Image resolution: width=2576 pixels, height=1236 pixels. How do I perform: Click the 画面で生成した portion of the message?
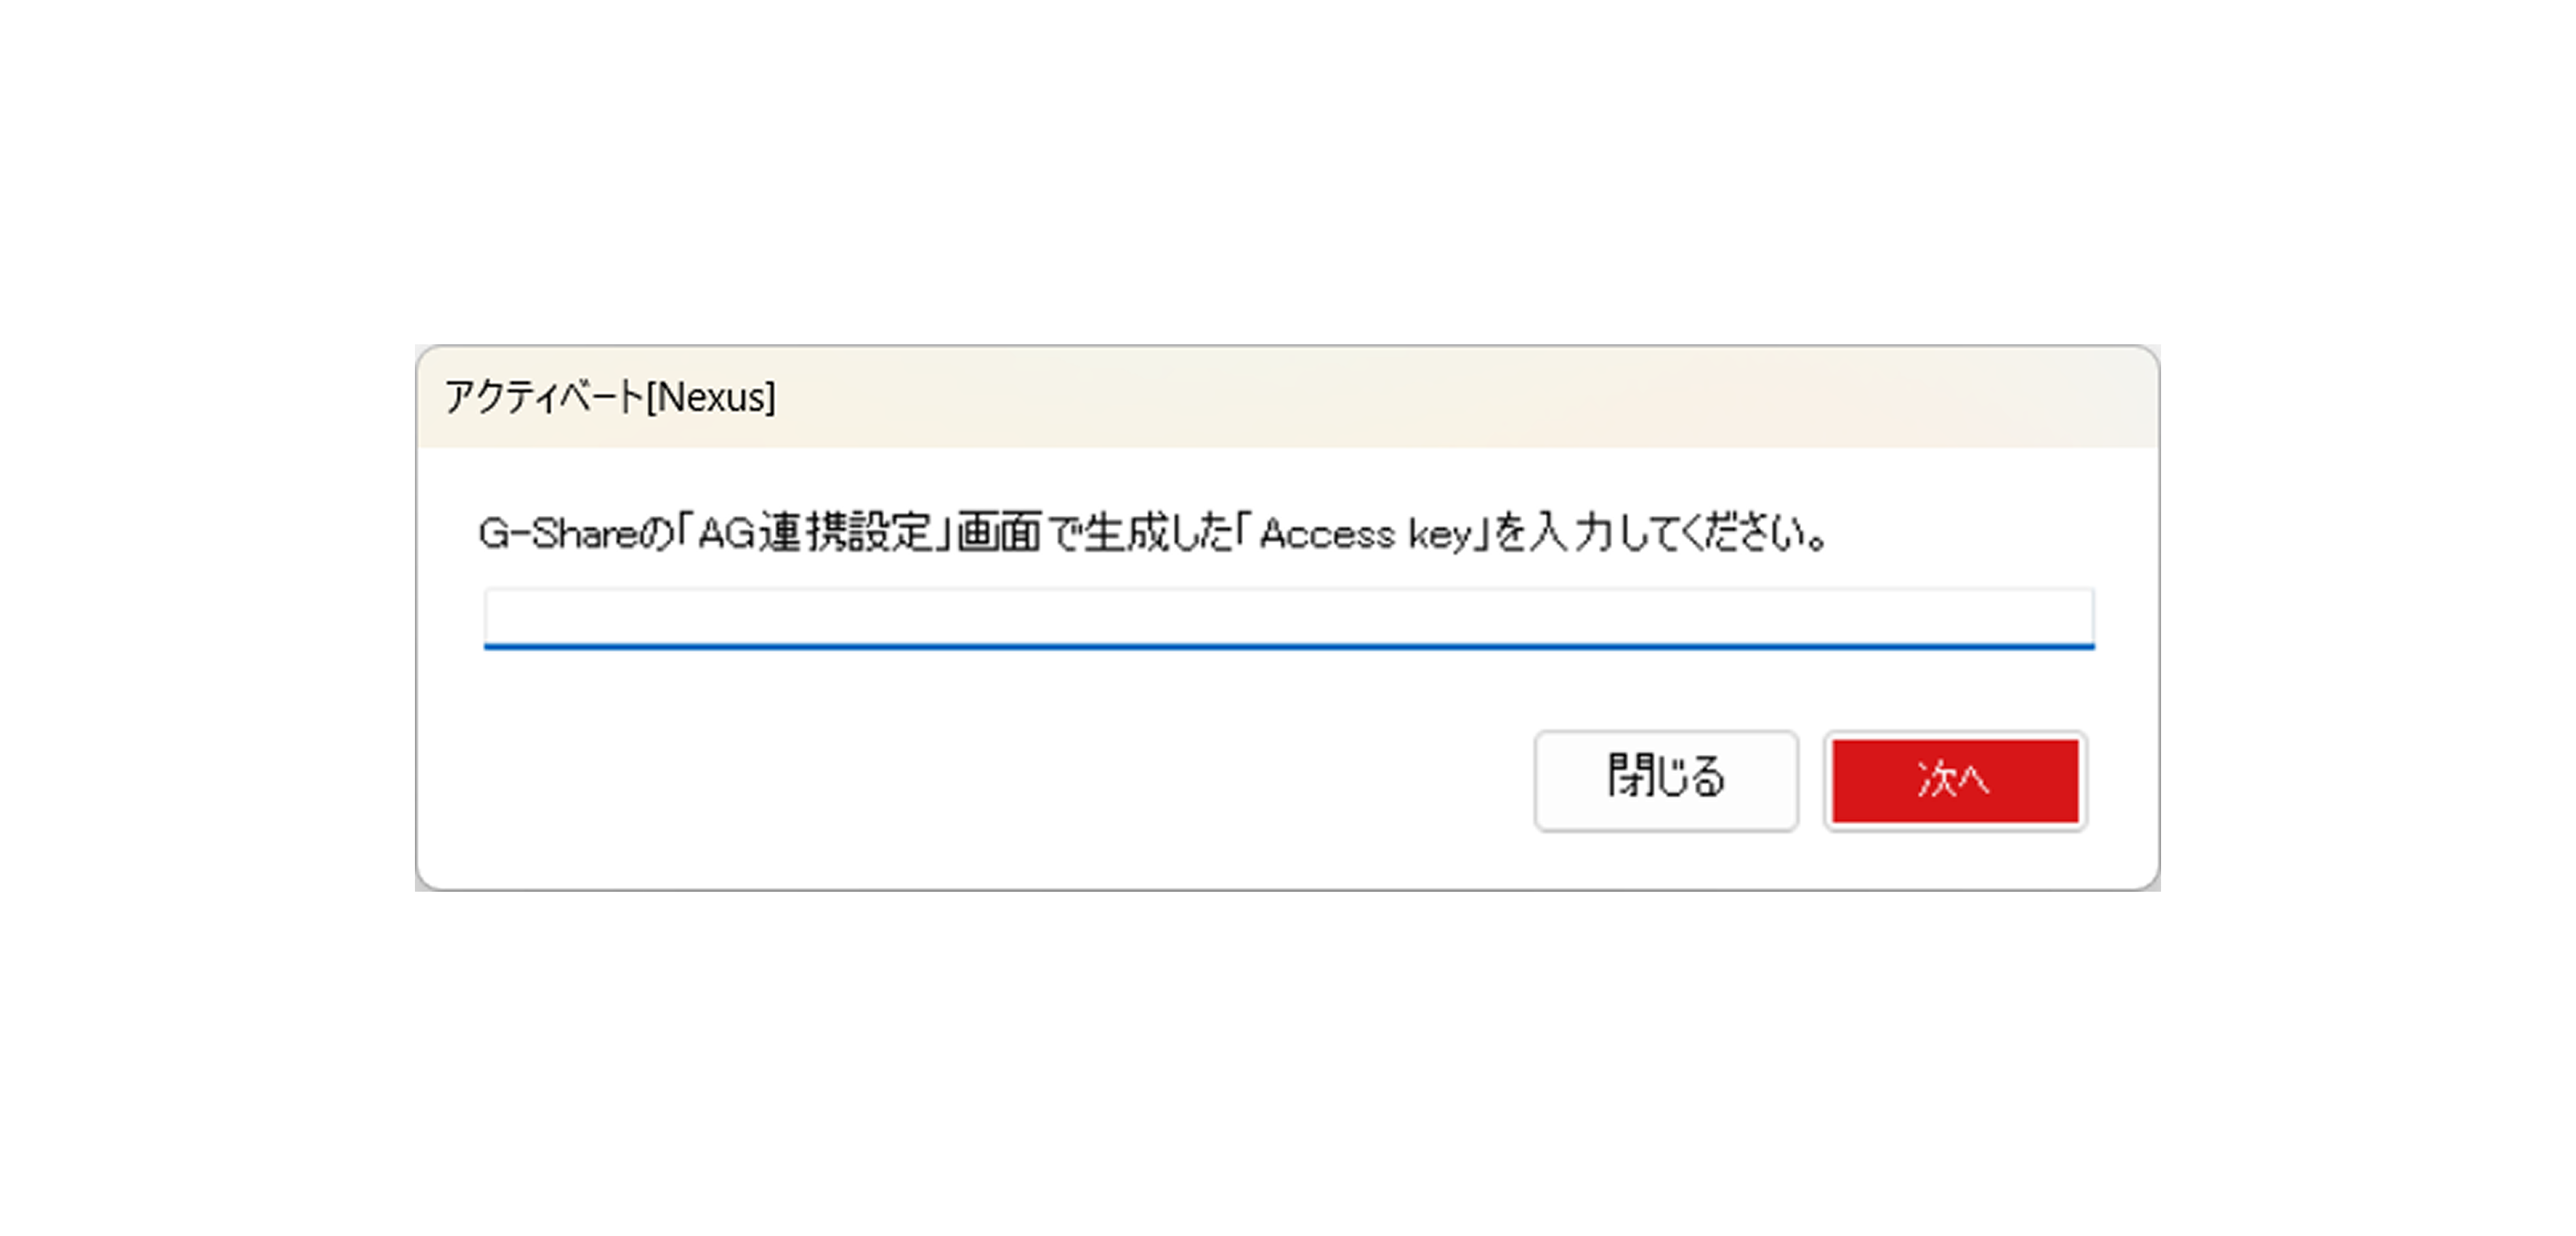tap(1095, 533)
